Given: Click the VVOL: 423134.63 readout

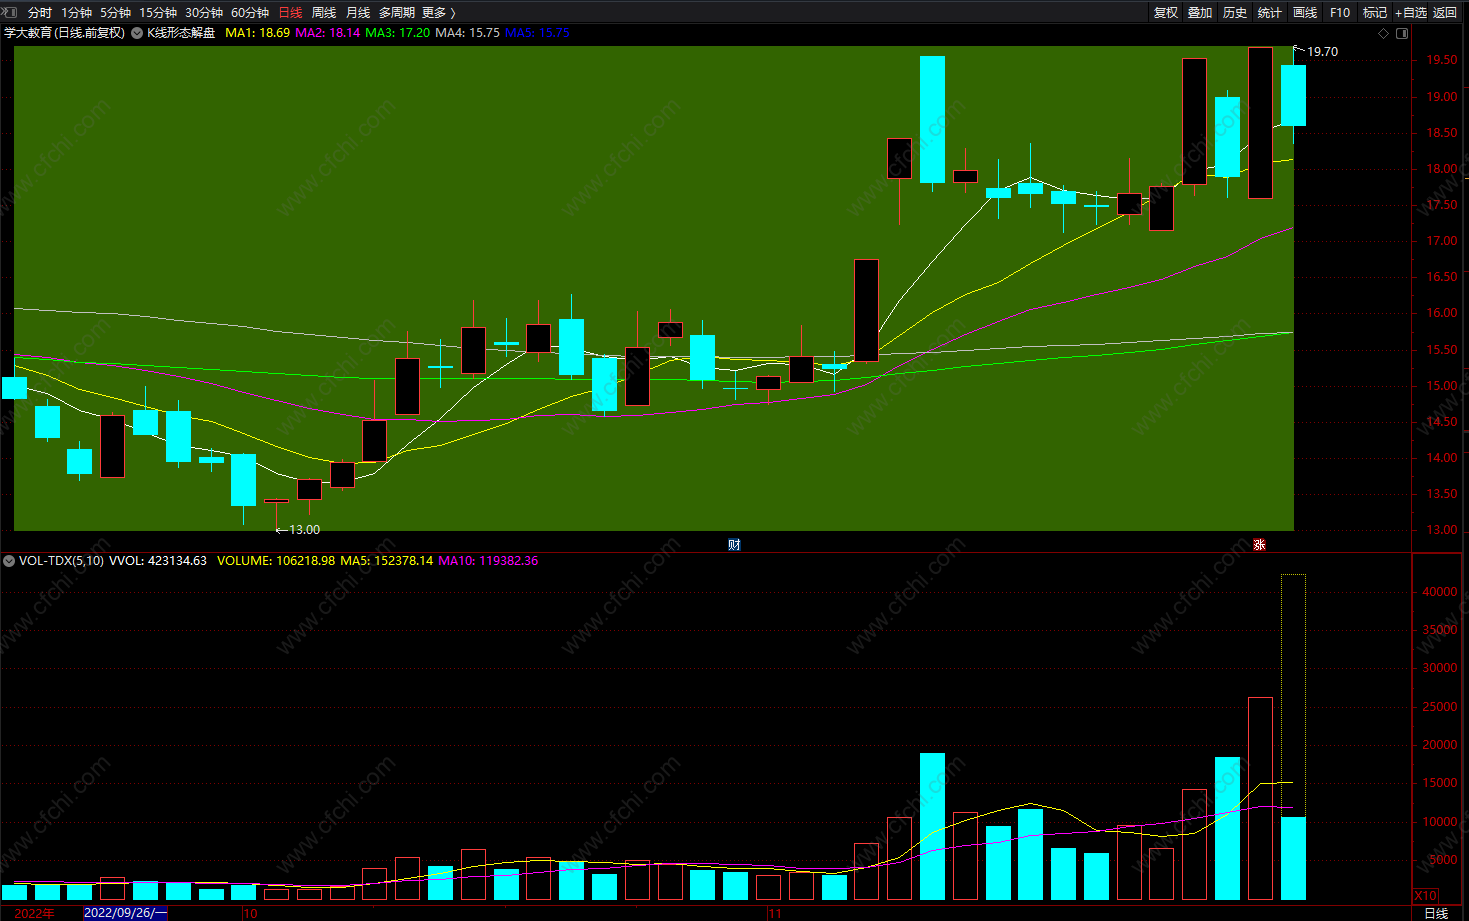Looking at the screenshot, I should click(x=158, y=561).
